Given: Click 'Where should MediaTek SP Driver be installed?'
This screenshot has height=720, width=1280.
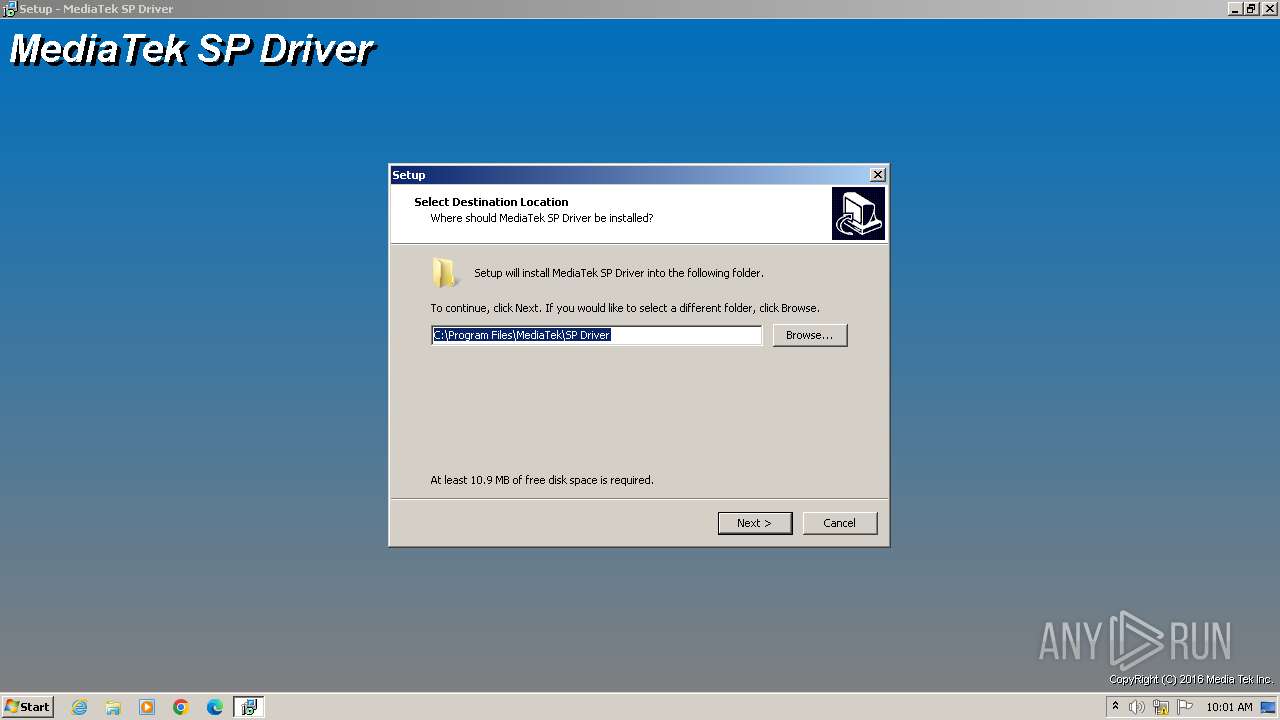Looking at the screenshot, I should coord(542,218).
